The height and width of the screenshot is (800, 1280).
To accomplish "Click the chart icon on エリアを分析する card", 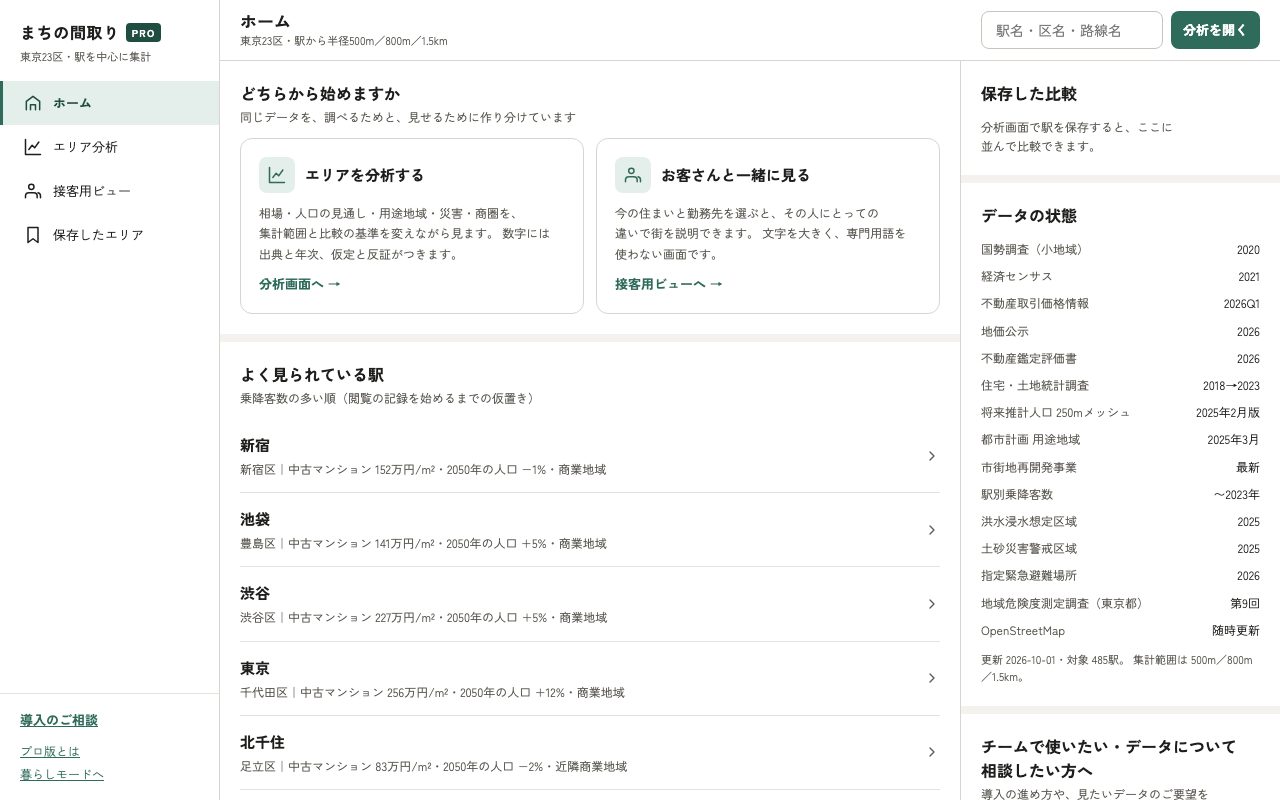I will tap(277, 175).
